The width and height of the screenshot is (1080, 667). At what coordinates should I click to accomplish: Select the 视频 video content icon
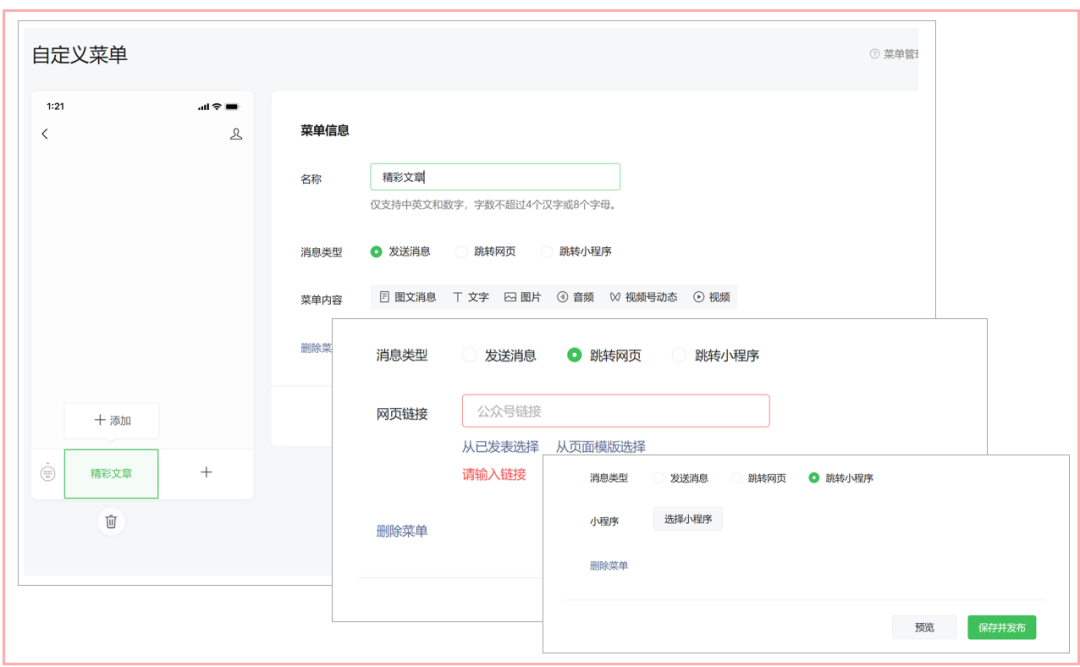pyautogui.click(x=717, y=296)
